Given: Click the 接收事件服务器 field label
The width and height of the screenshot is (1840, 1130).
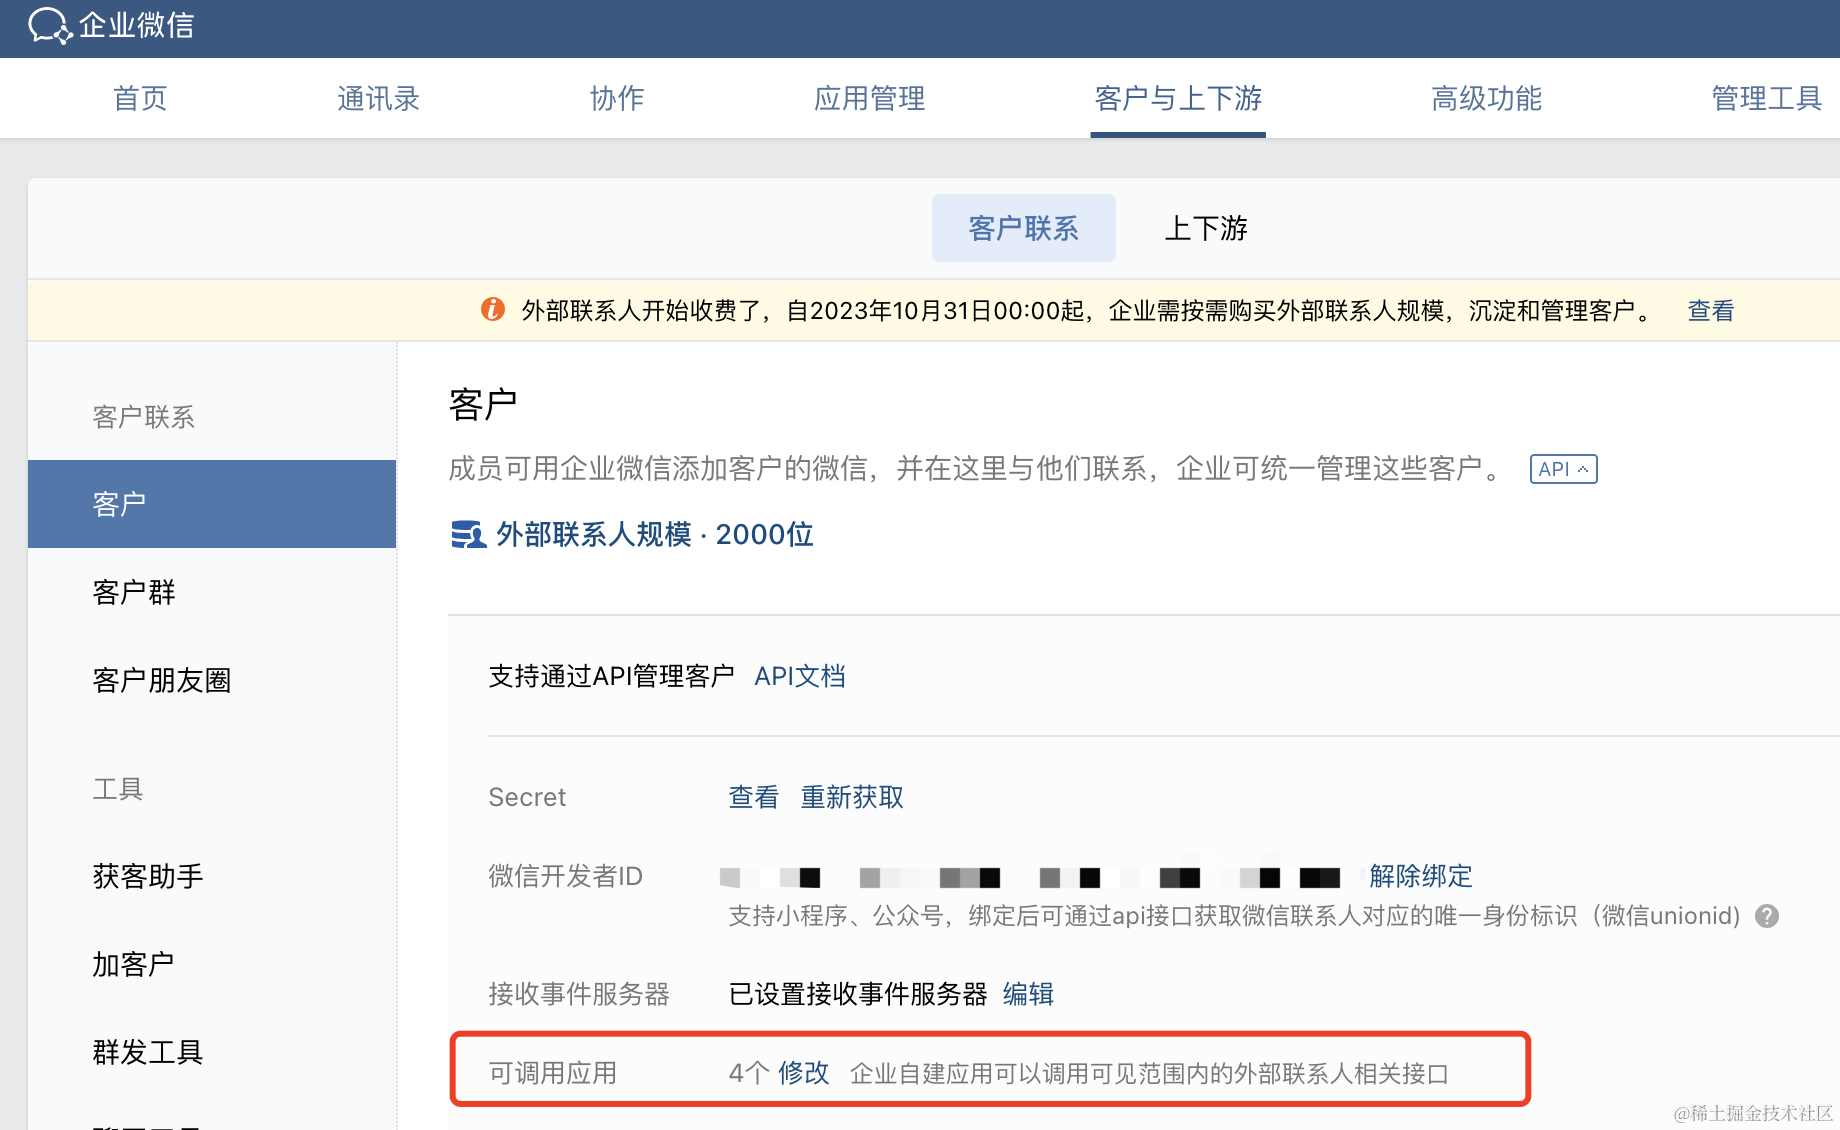Looking at the screenshot, I should coord(579,994).
